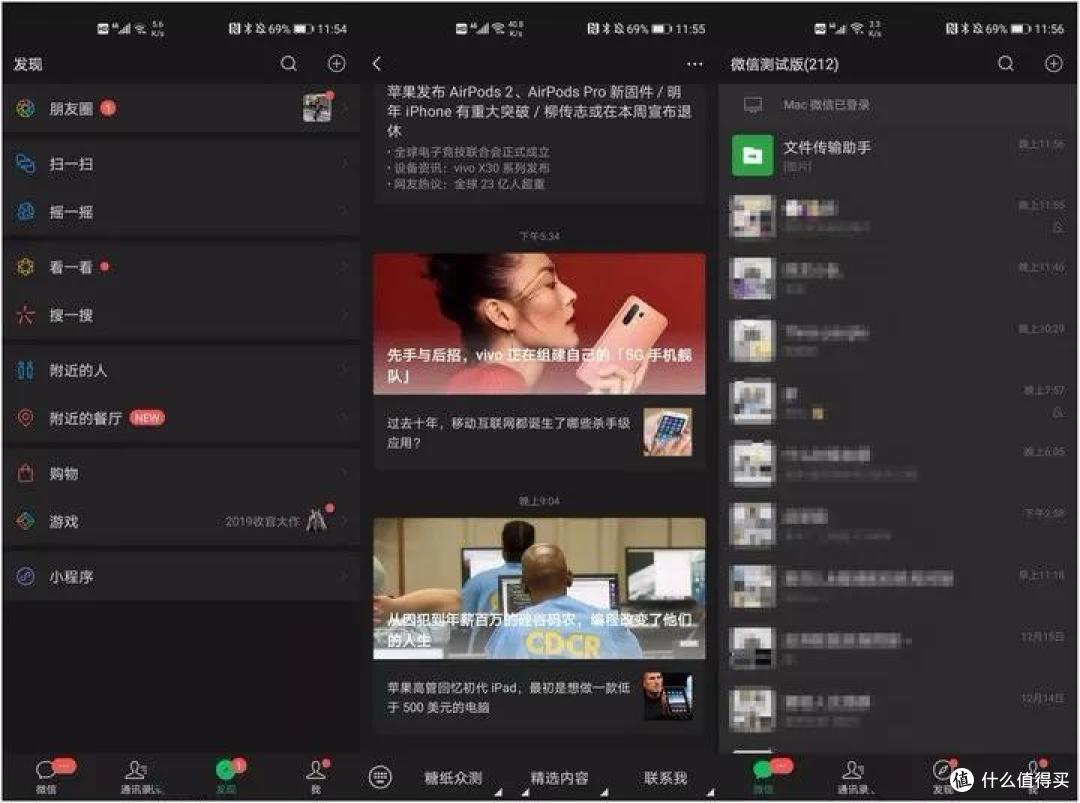Tap 发现 title on left screen
Viewport: 1080px width, 803px height.
(x=28, y=64)
